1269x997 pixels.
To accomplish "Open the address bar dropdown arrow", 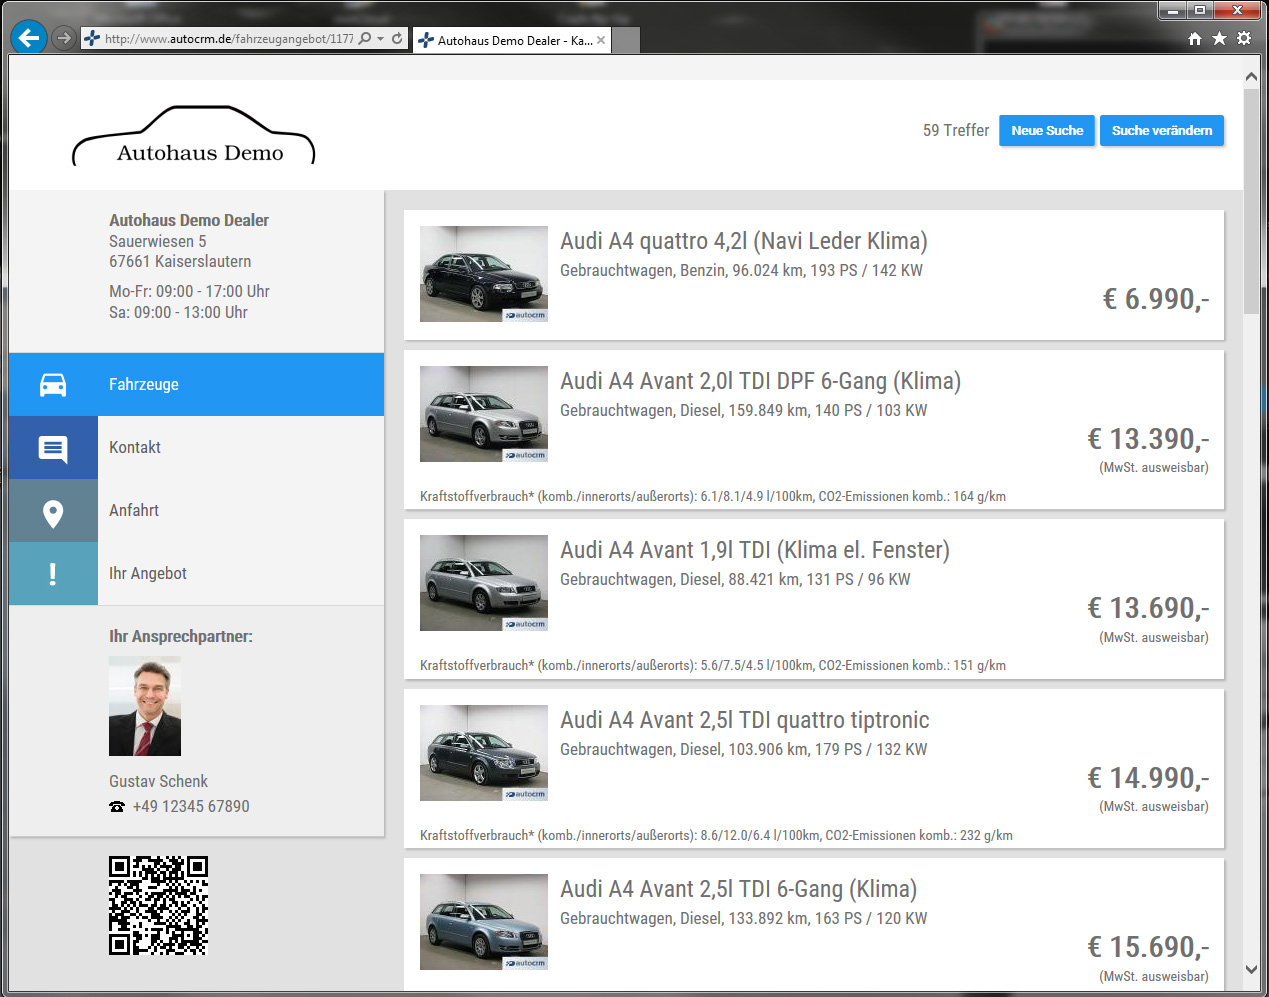I will 381,39.
